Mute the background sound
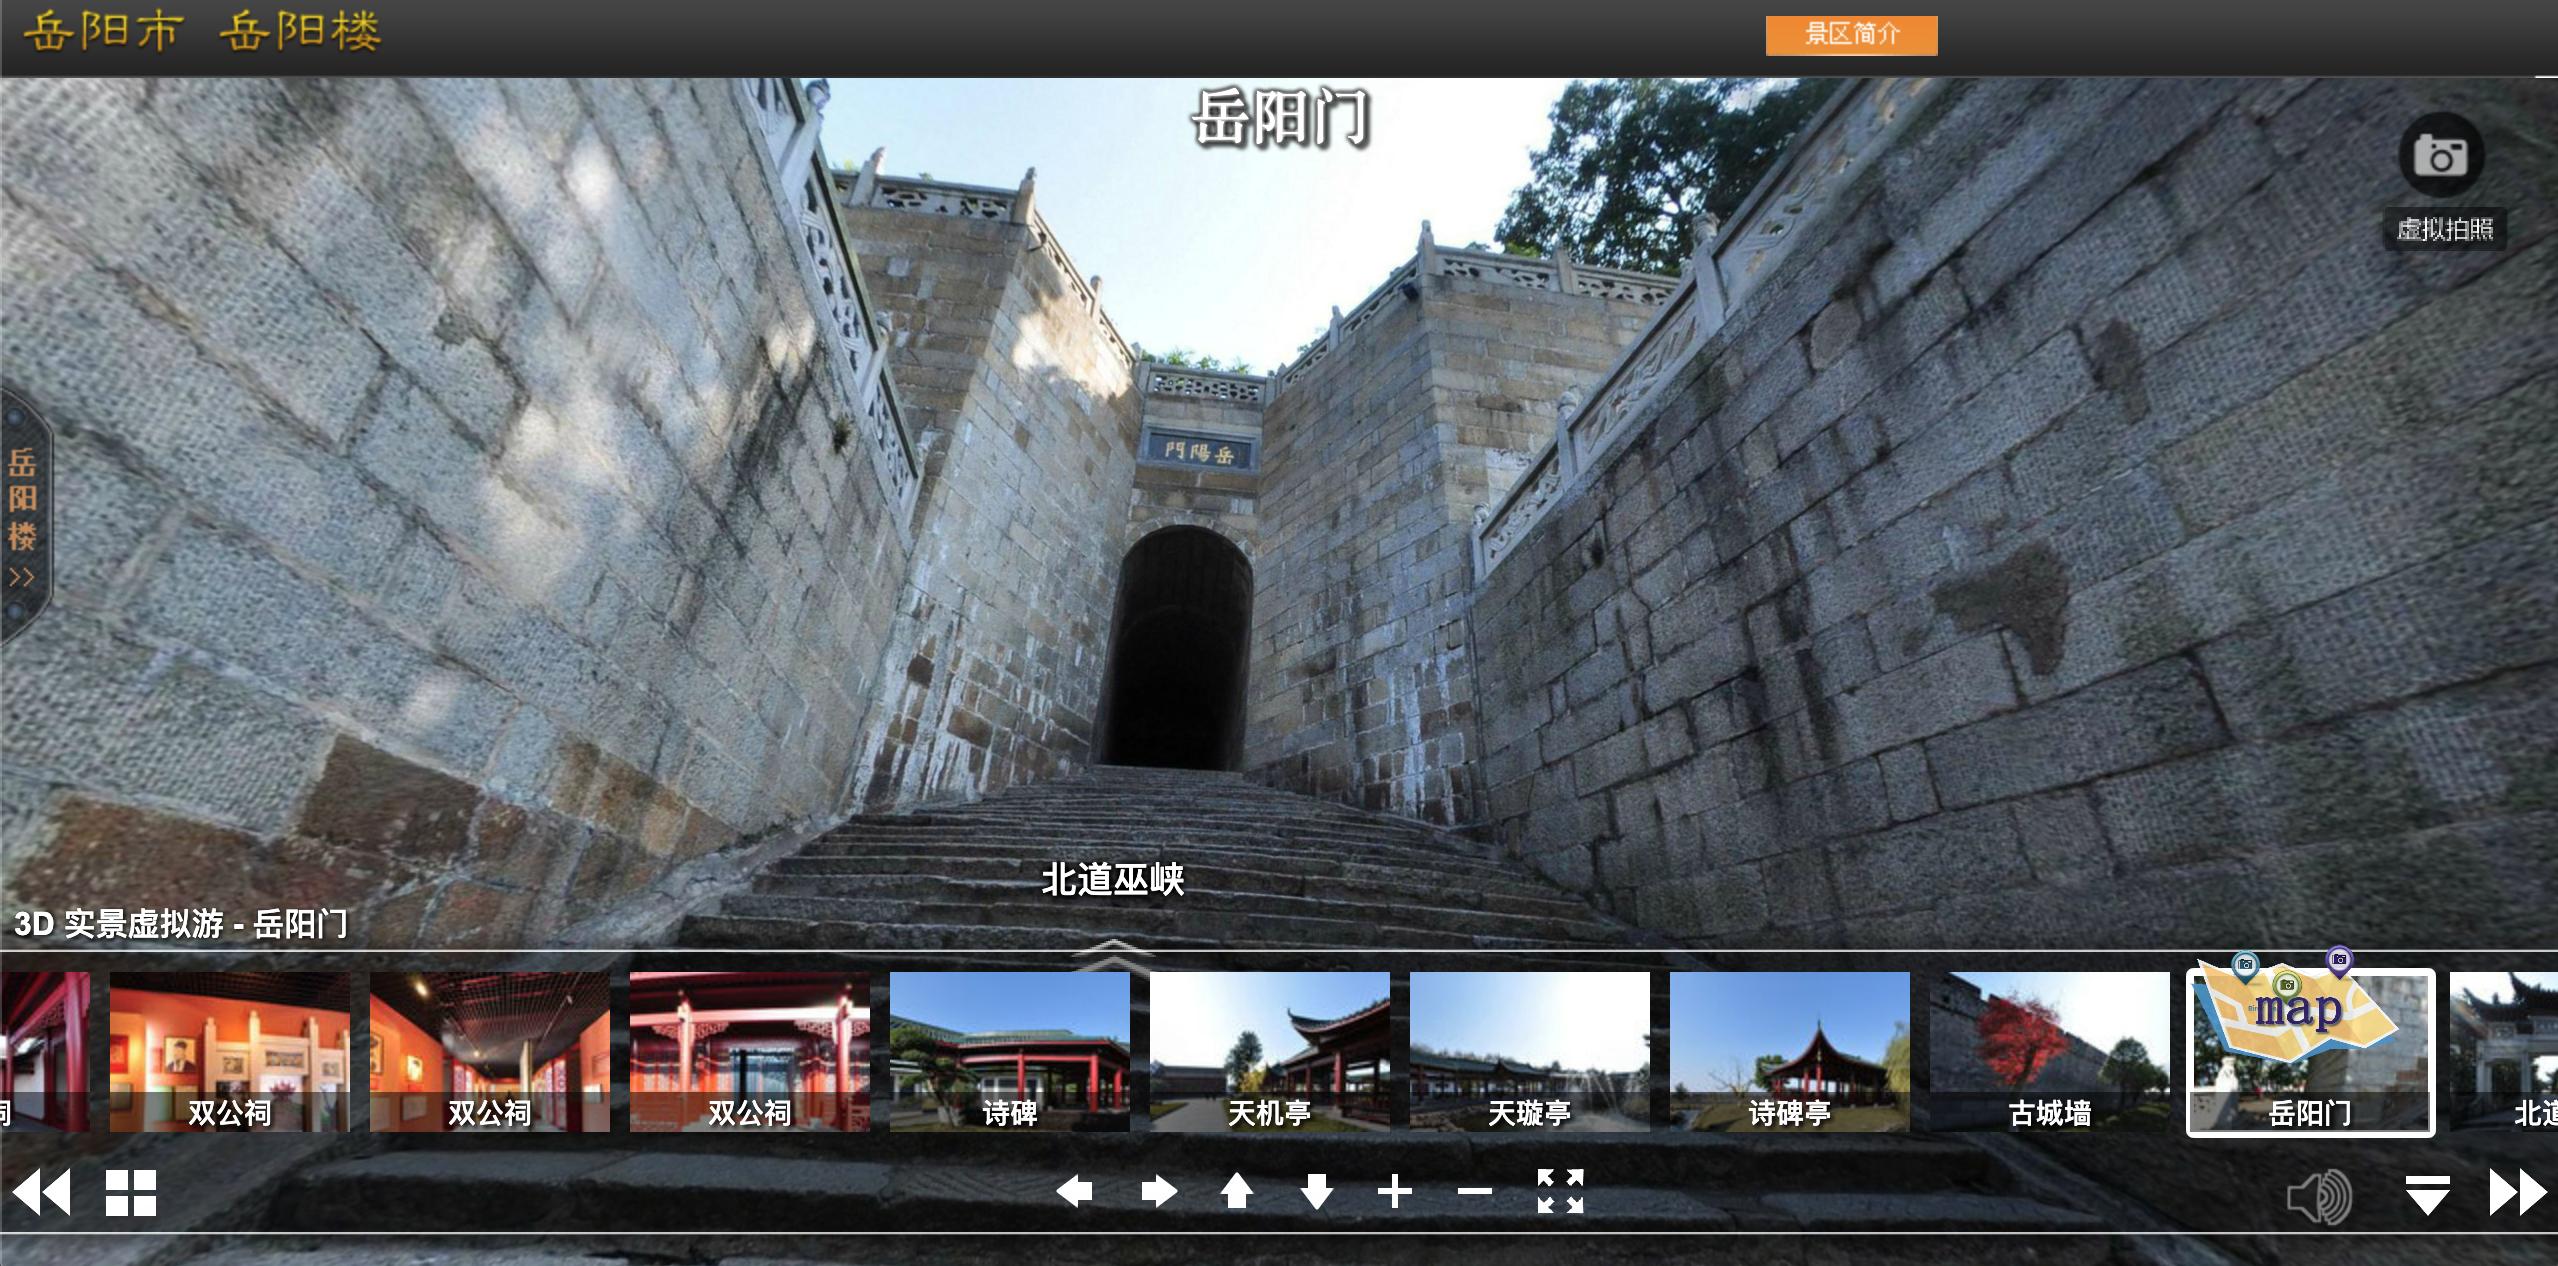2558x1266 pixels. [2320, 1196]
